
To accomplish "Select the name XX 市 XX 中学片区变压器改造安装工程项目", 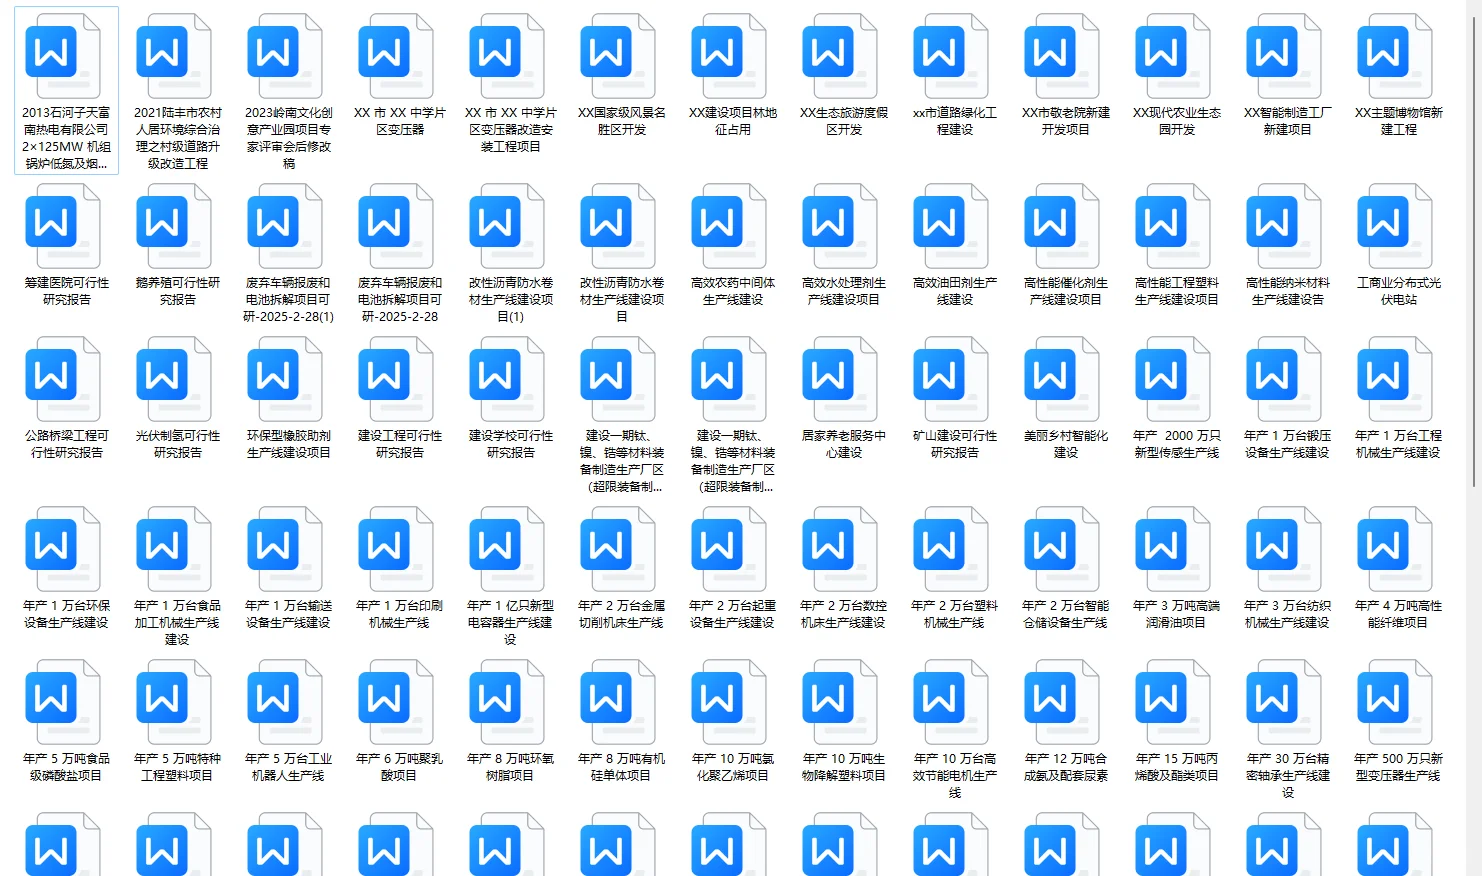I will coord(511,130).
